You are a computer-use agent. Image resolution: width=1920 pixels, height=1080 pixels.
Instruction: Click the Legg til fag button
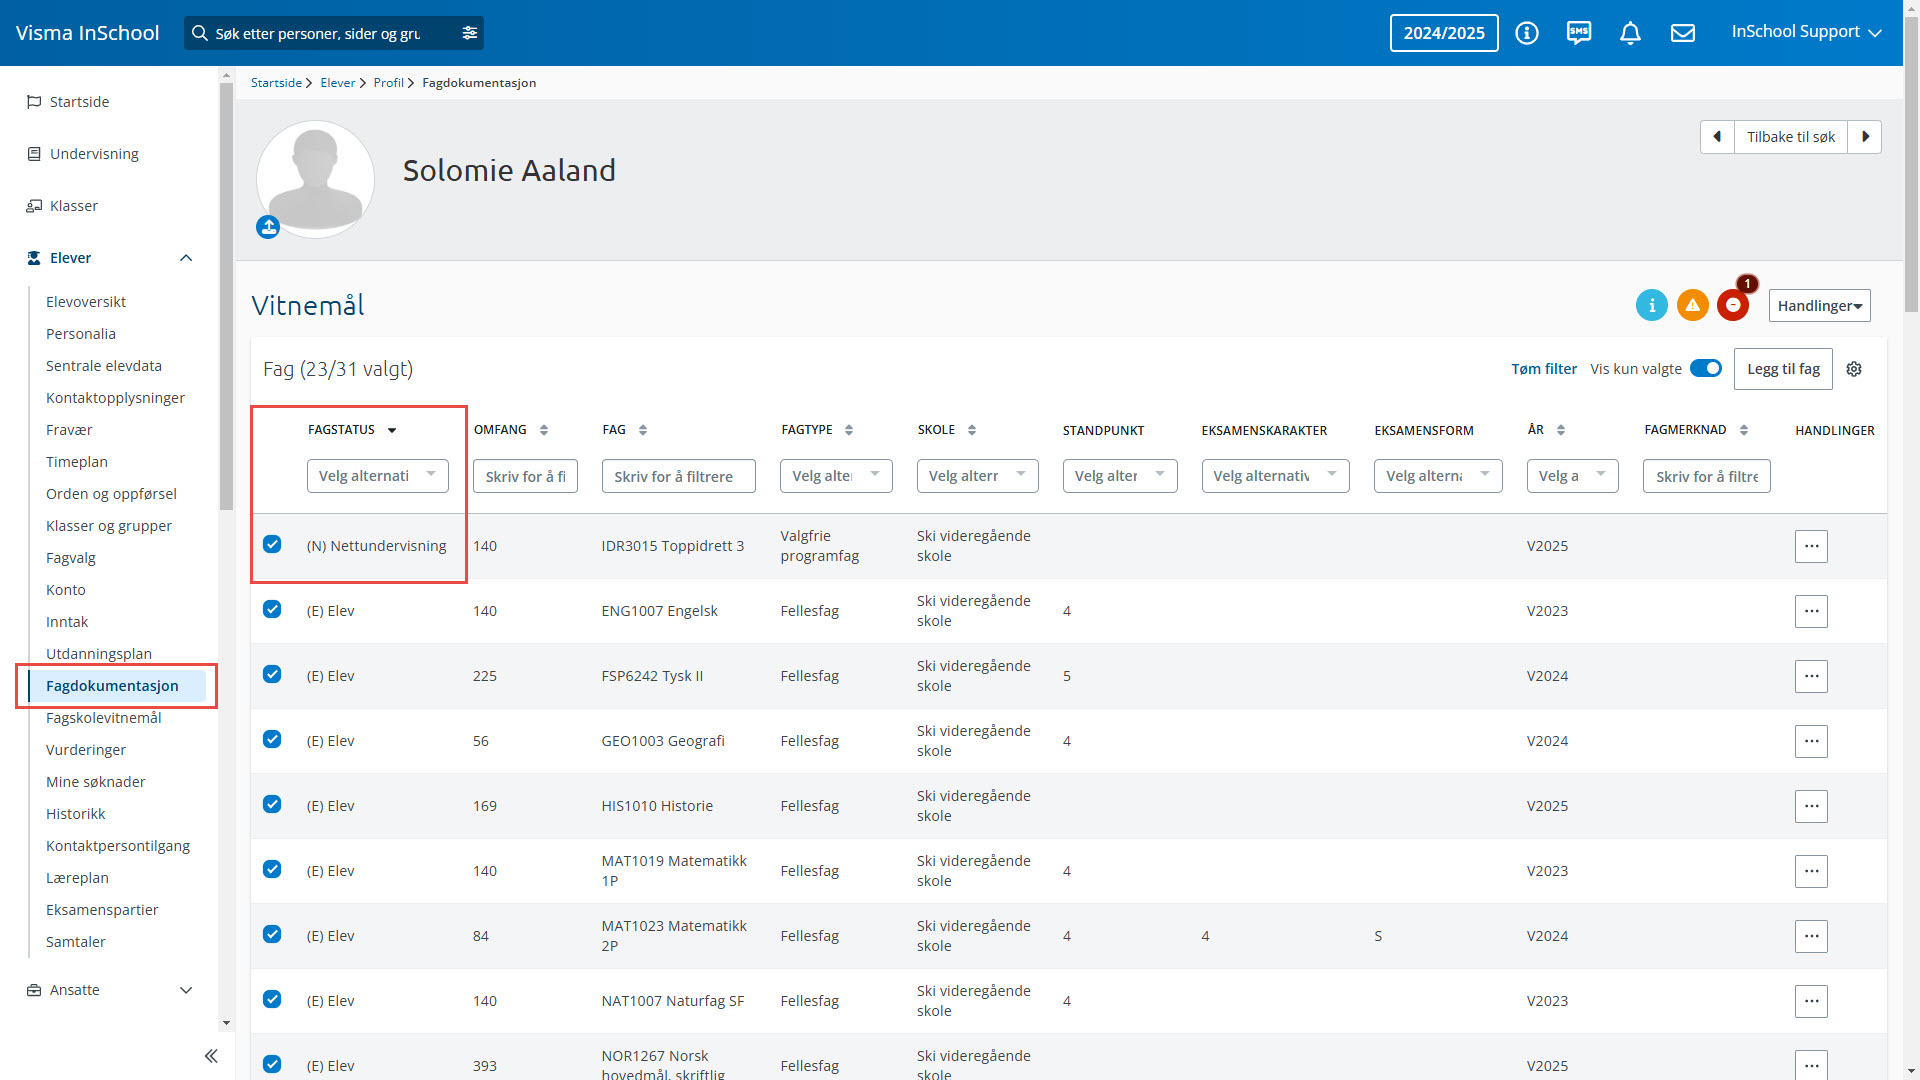pyautogui.click(x=1783, y=369)
